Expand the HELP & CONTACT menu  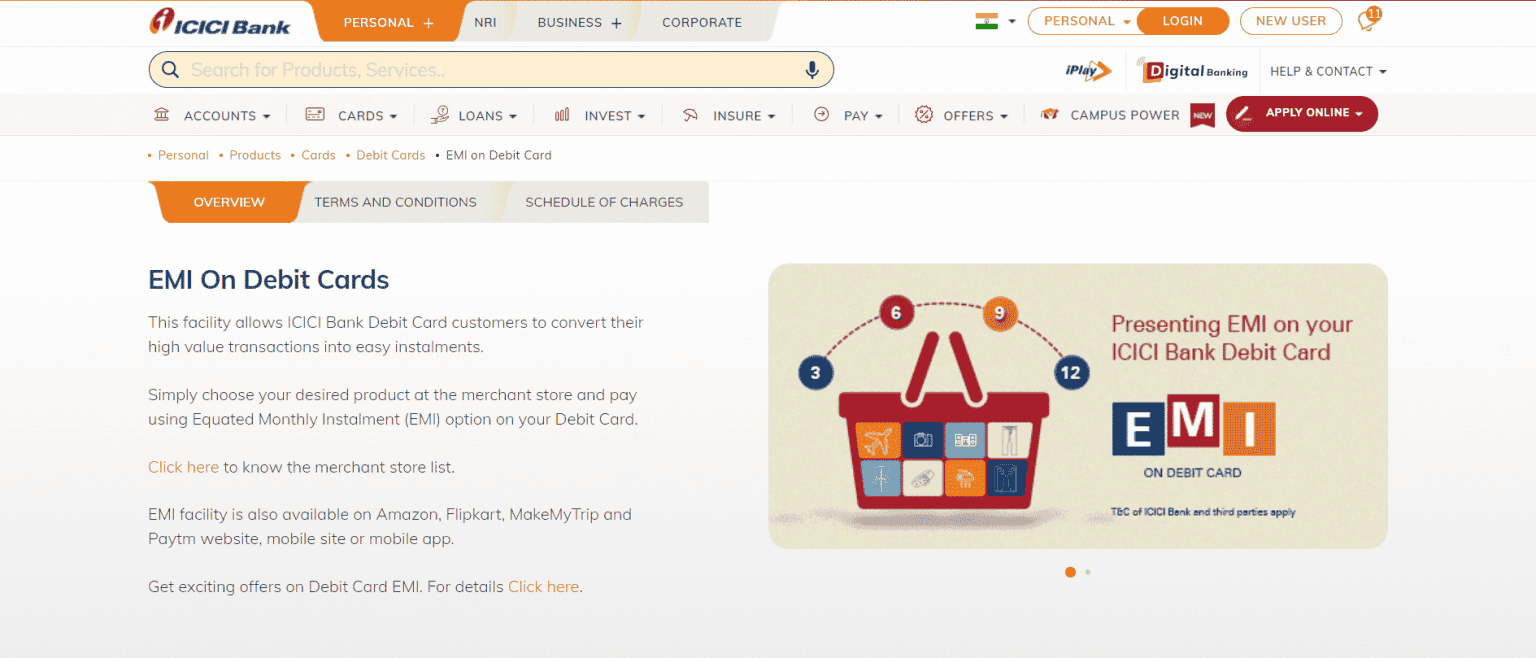1328,70
